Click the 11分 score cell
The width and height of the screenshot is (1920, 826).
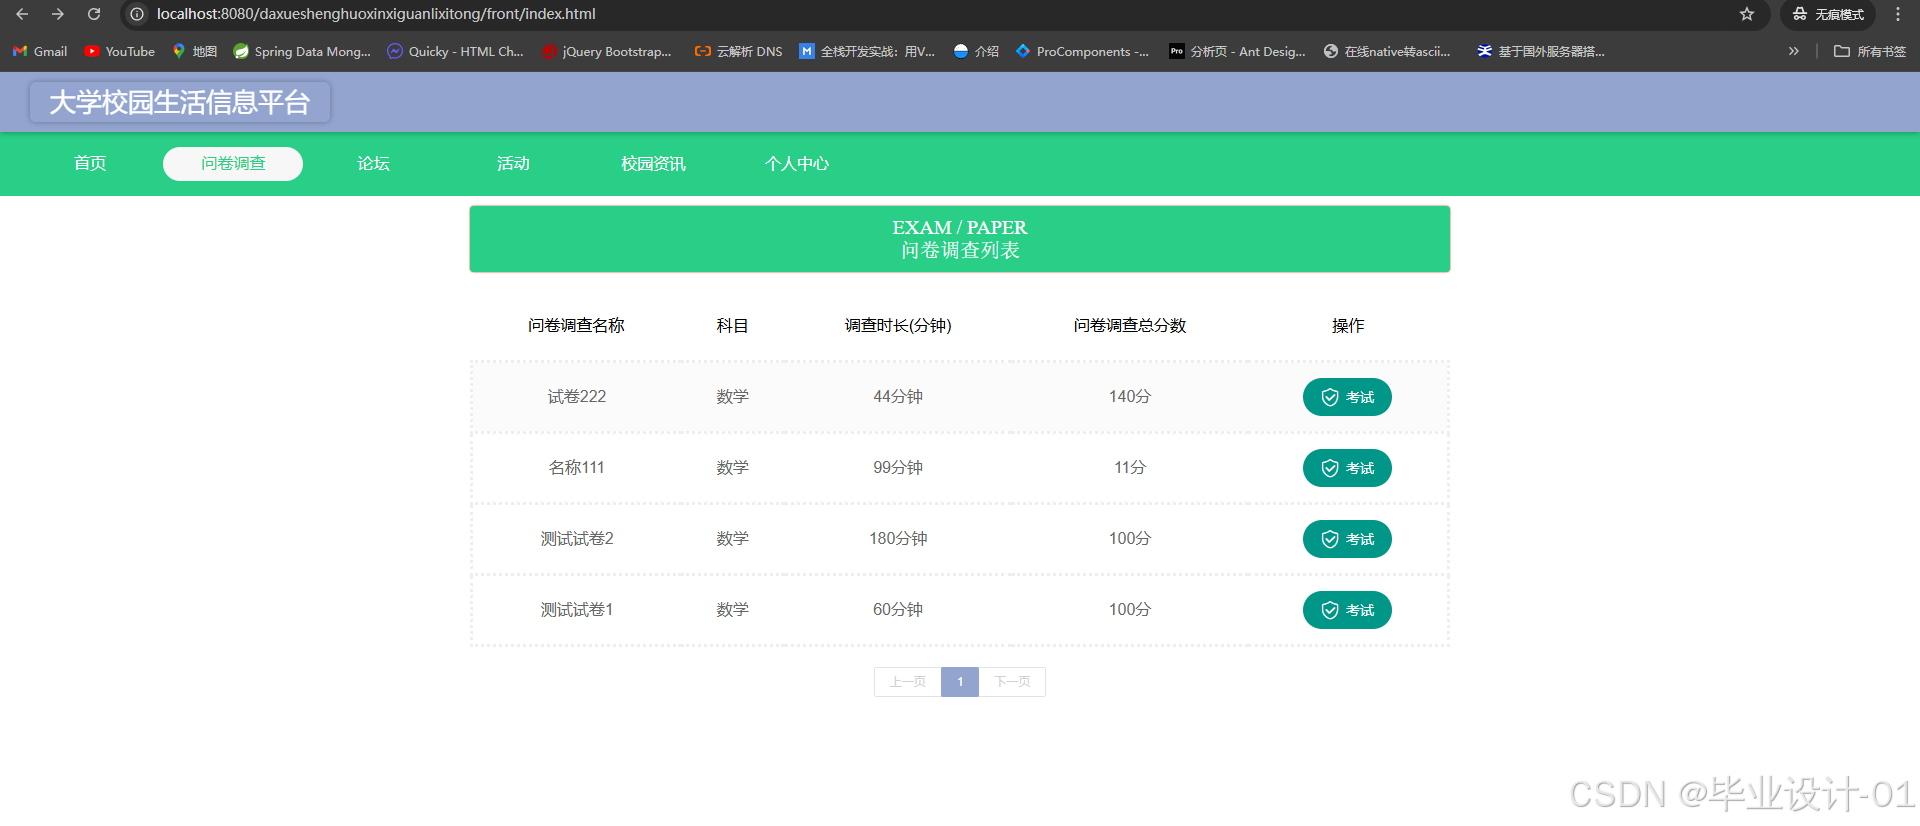point(1130,468)
